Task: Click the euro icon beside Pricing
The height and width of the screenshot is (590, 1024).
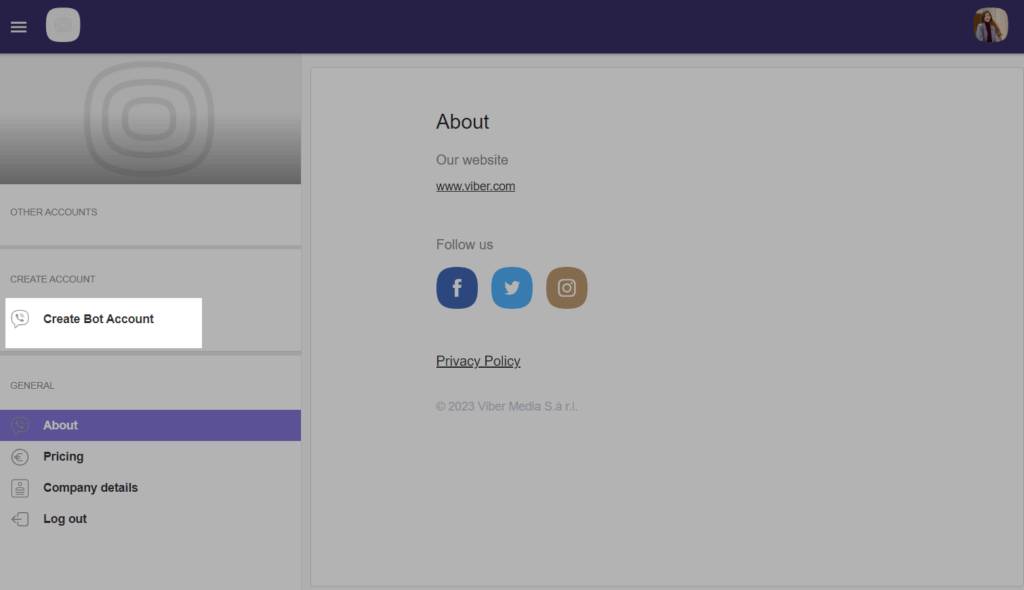Action: 20,457
